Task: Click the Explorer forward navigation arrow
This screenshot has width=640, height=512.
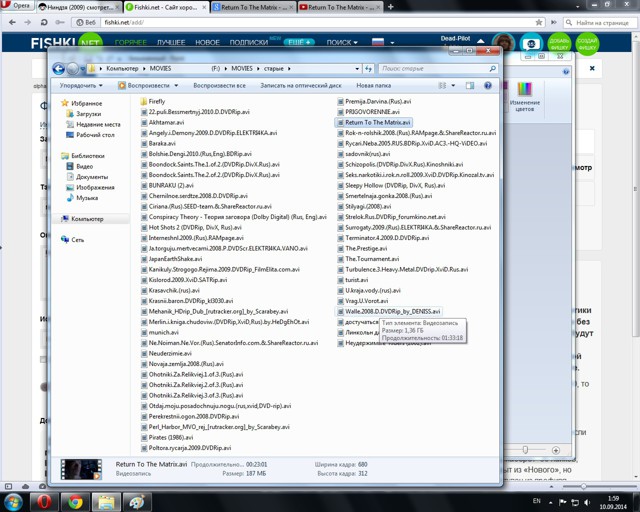Action: (x=73, y=69)
